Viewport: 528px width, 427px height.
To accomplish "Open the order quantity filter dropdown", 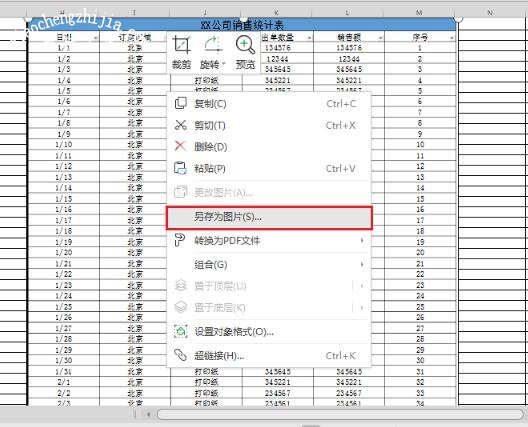I will (x=309, y=38).
